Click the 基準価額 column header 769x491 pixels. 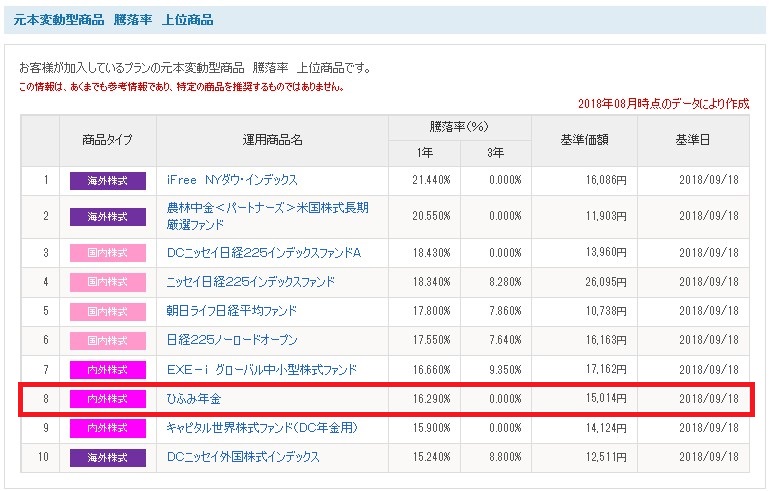click(585, 140)
